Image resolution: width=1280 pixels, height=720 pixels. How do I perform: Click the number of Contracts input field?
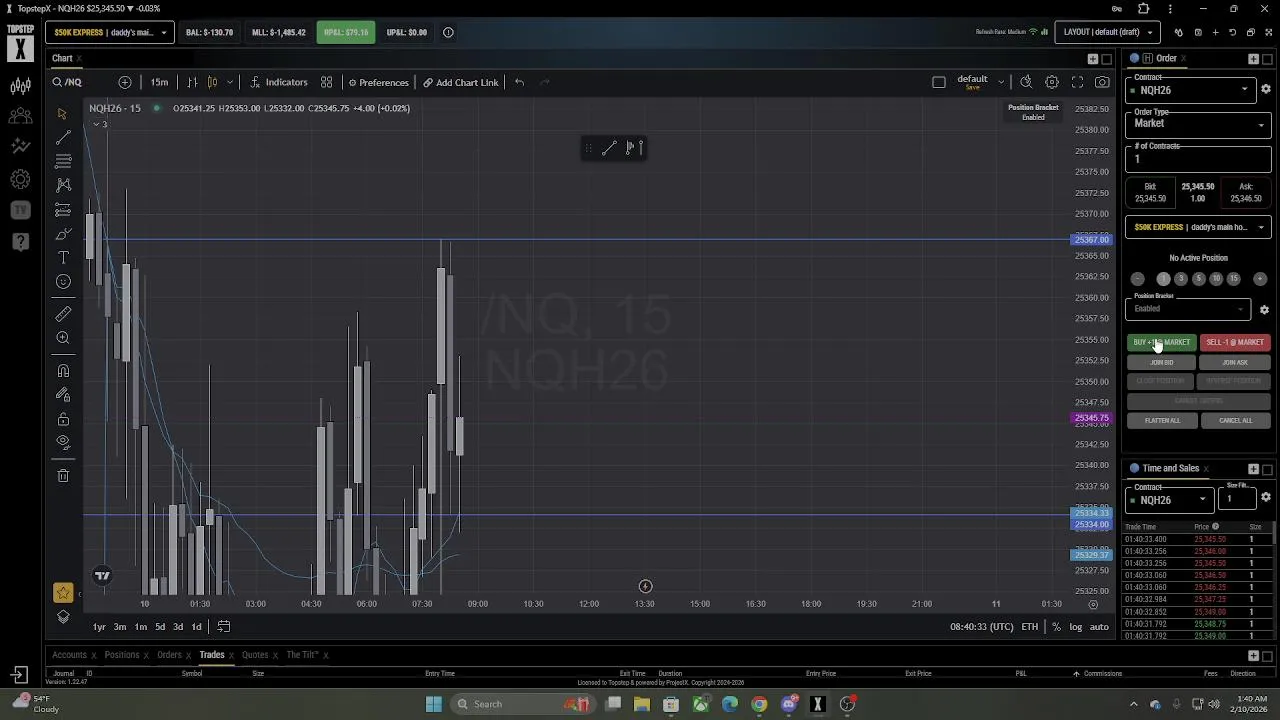(1198, 159)
